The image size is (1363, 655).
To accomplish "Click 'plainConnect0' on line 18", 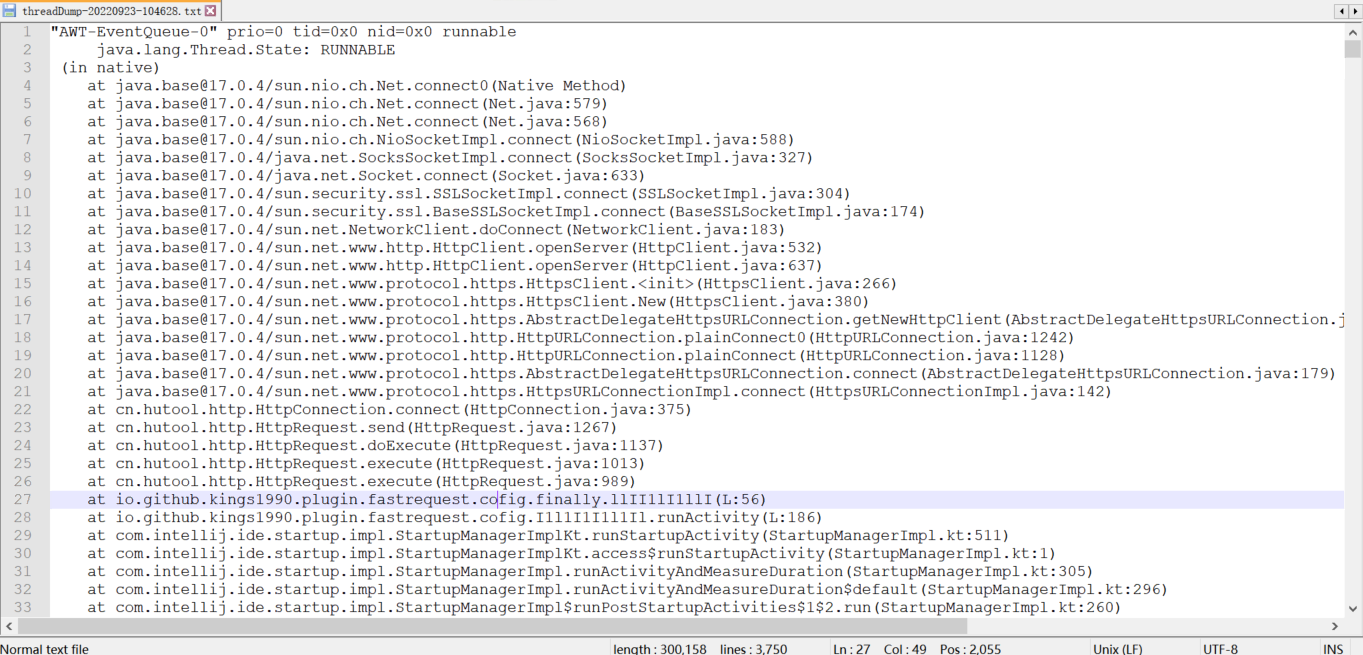I will (744, 338).
